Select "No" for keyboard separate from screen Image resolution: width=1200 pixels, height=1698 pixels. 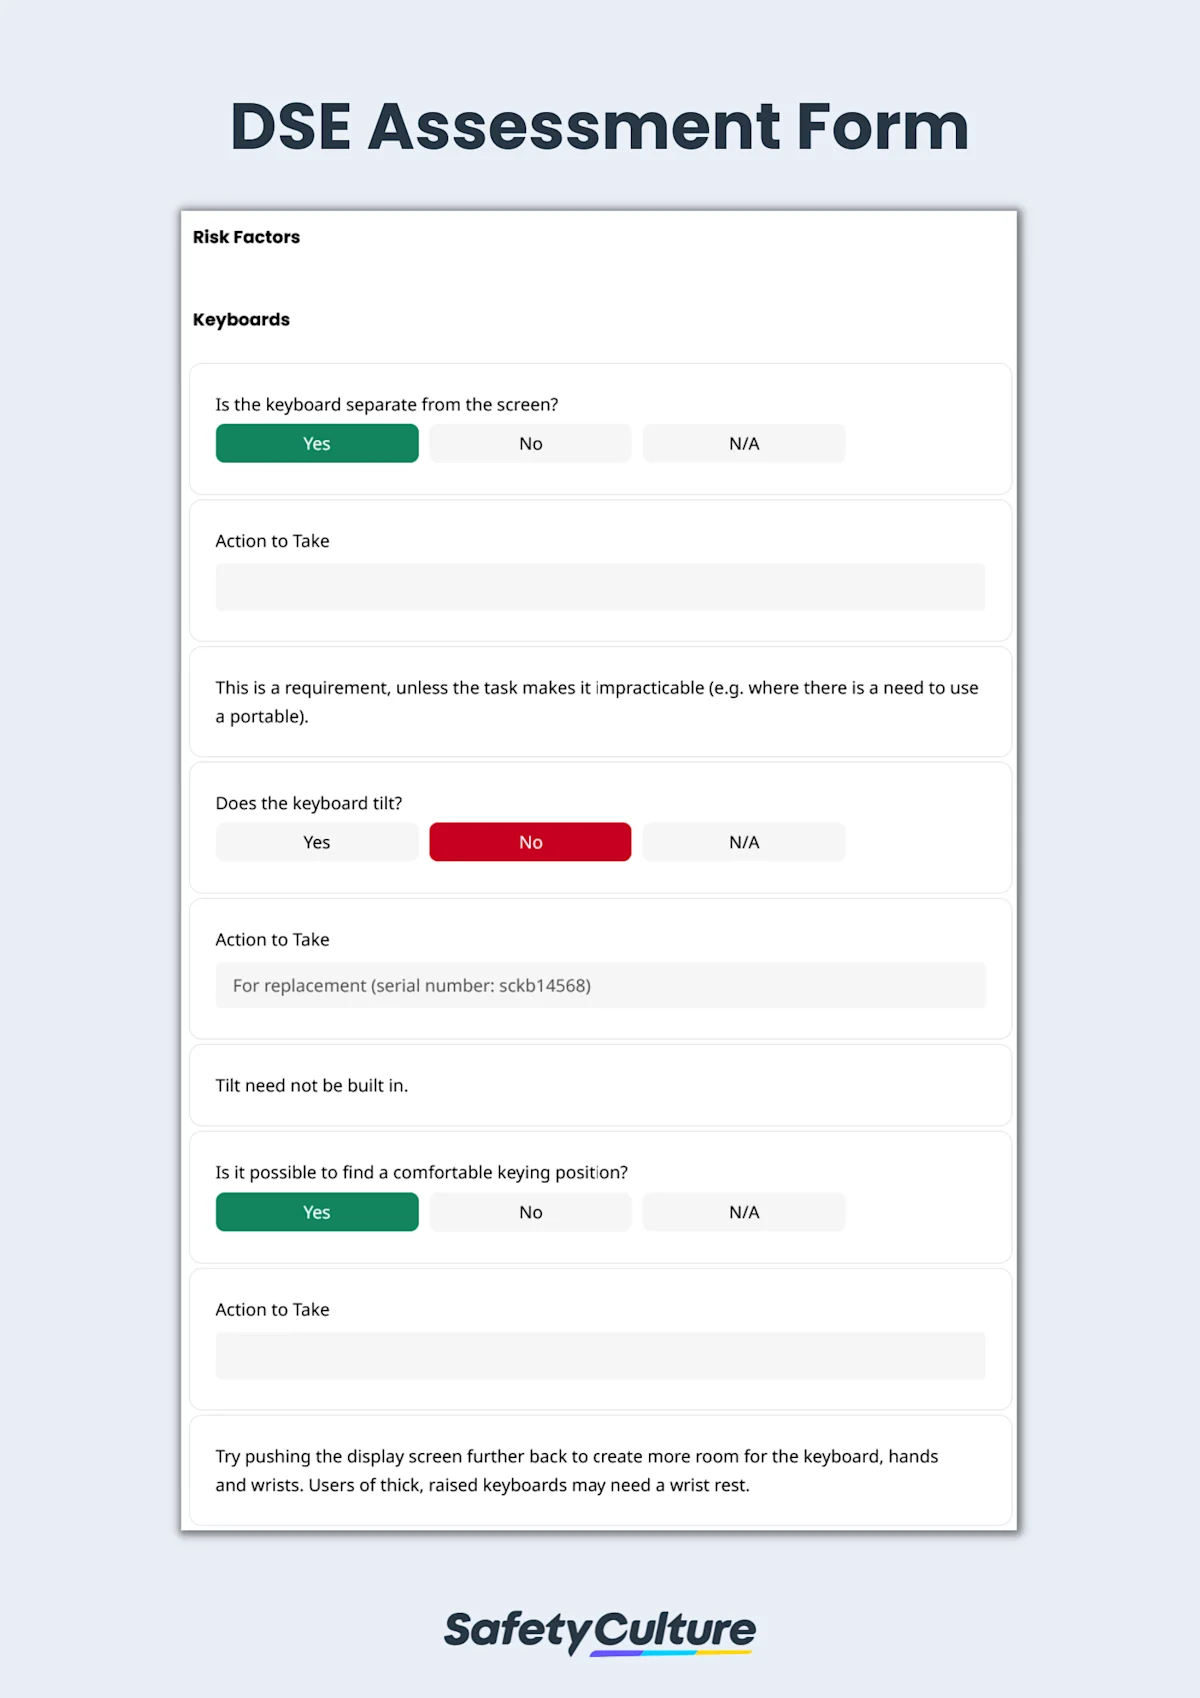click(x=529, y=443)
